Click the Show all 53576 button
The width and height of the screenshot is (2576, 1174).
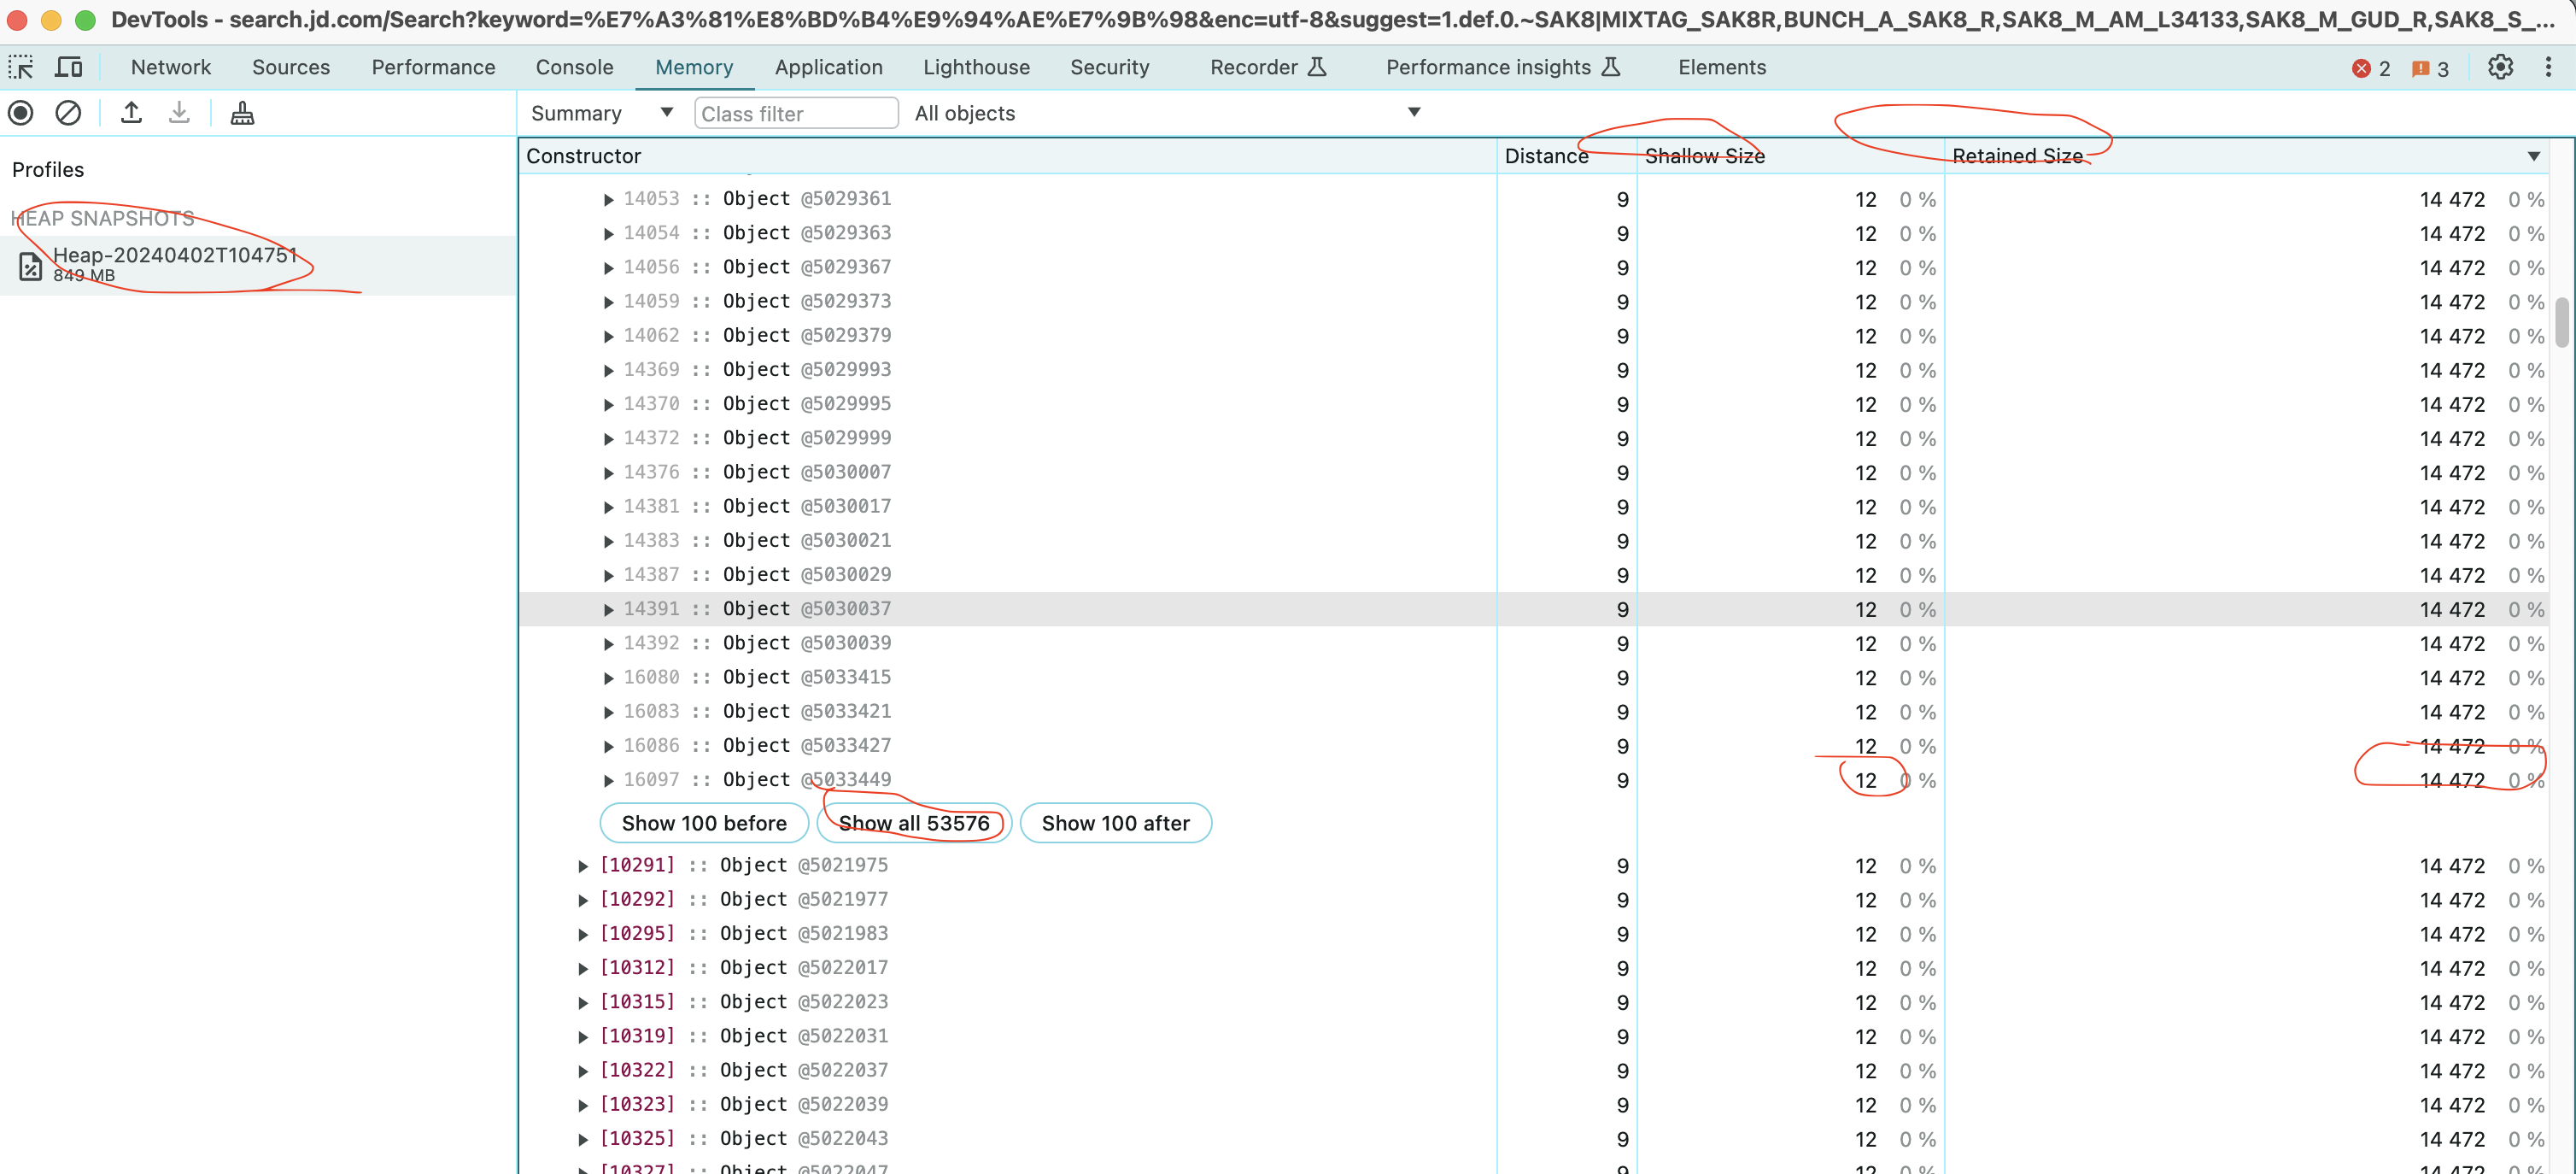pos(914,823)
